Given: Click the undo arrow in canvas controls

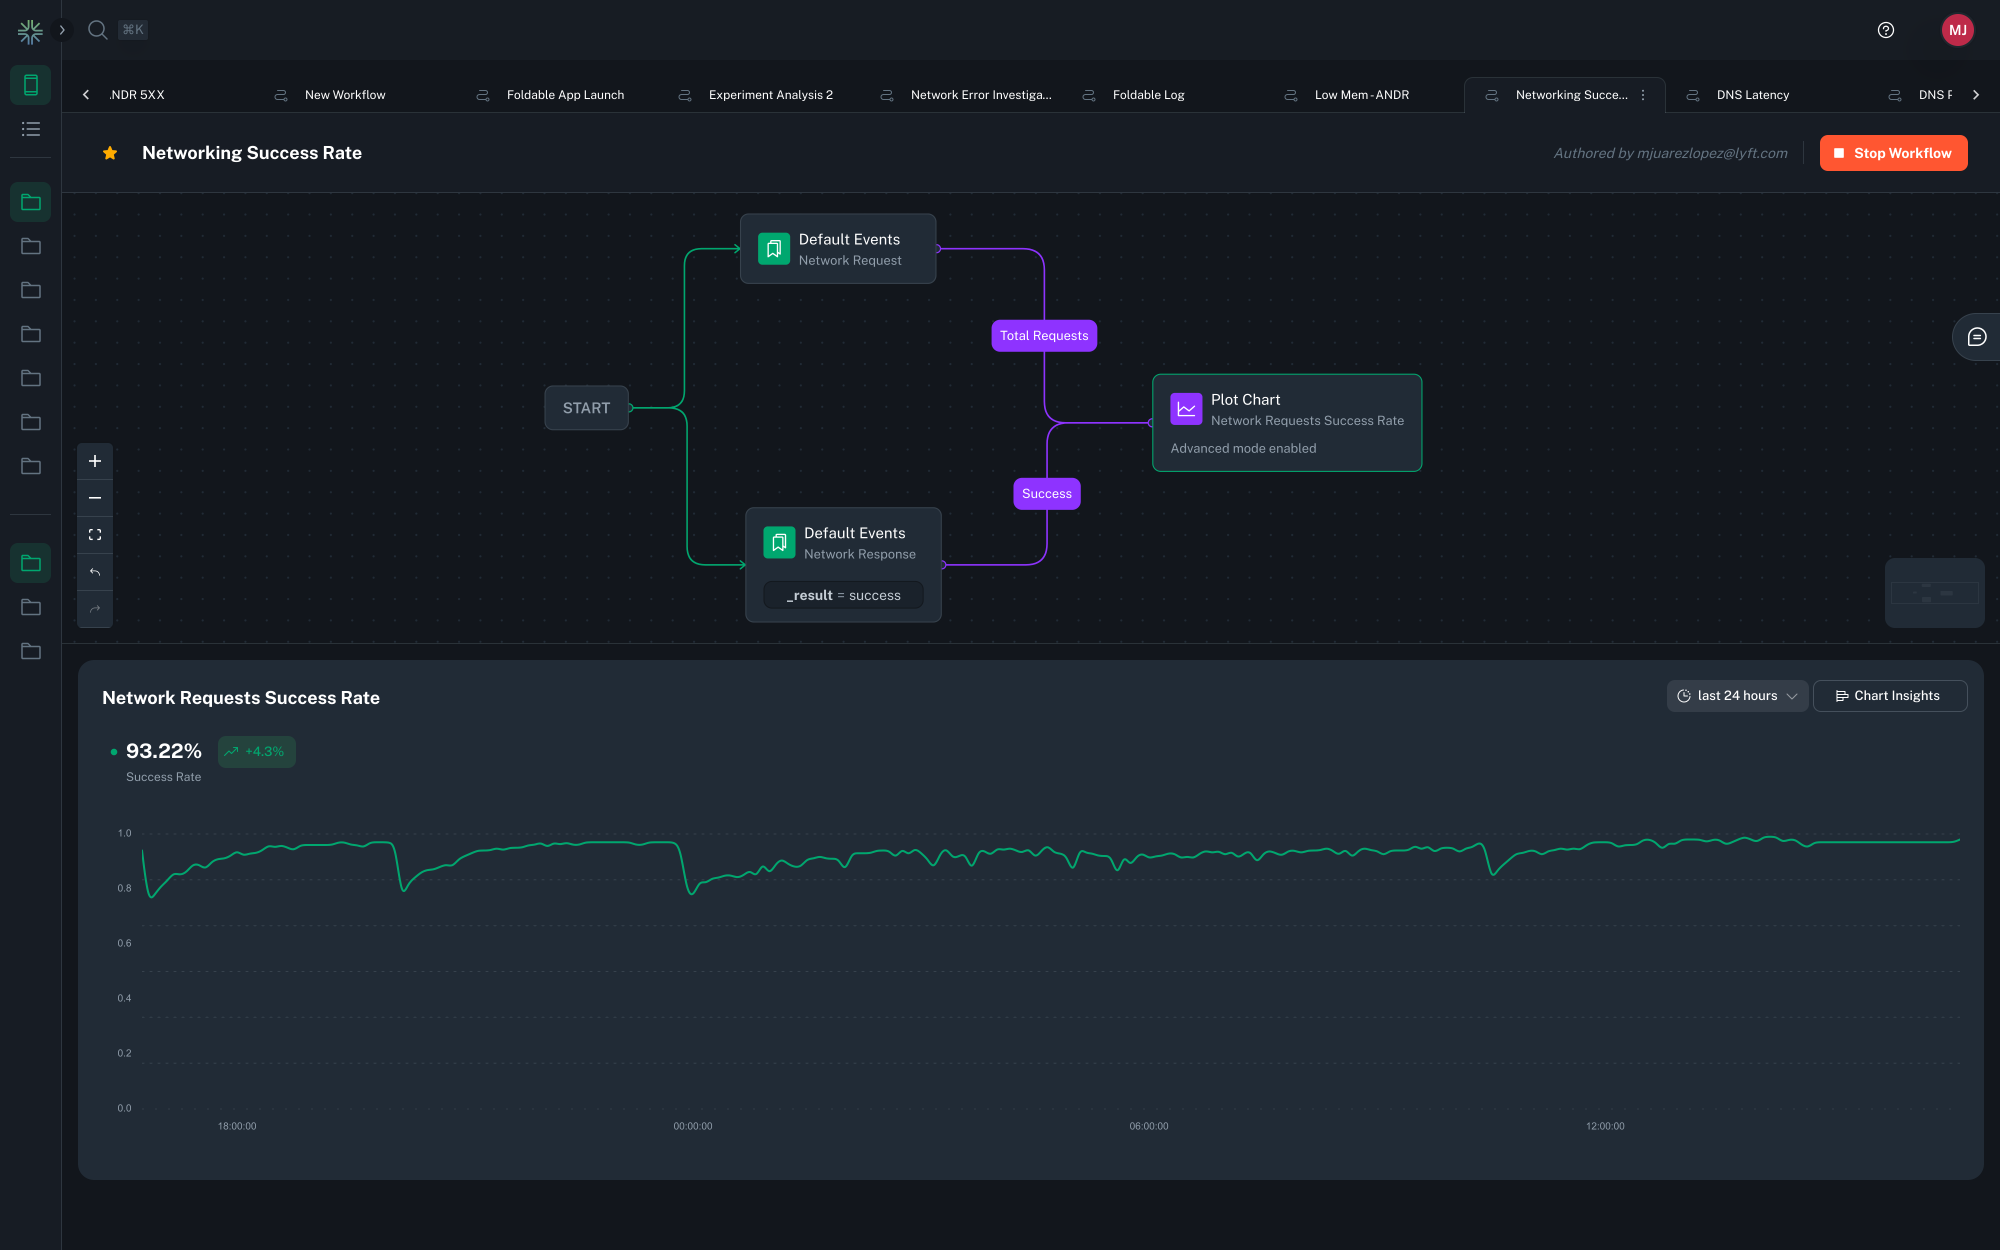Looking at the screenshot, I should (x=95, y=572).
